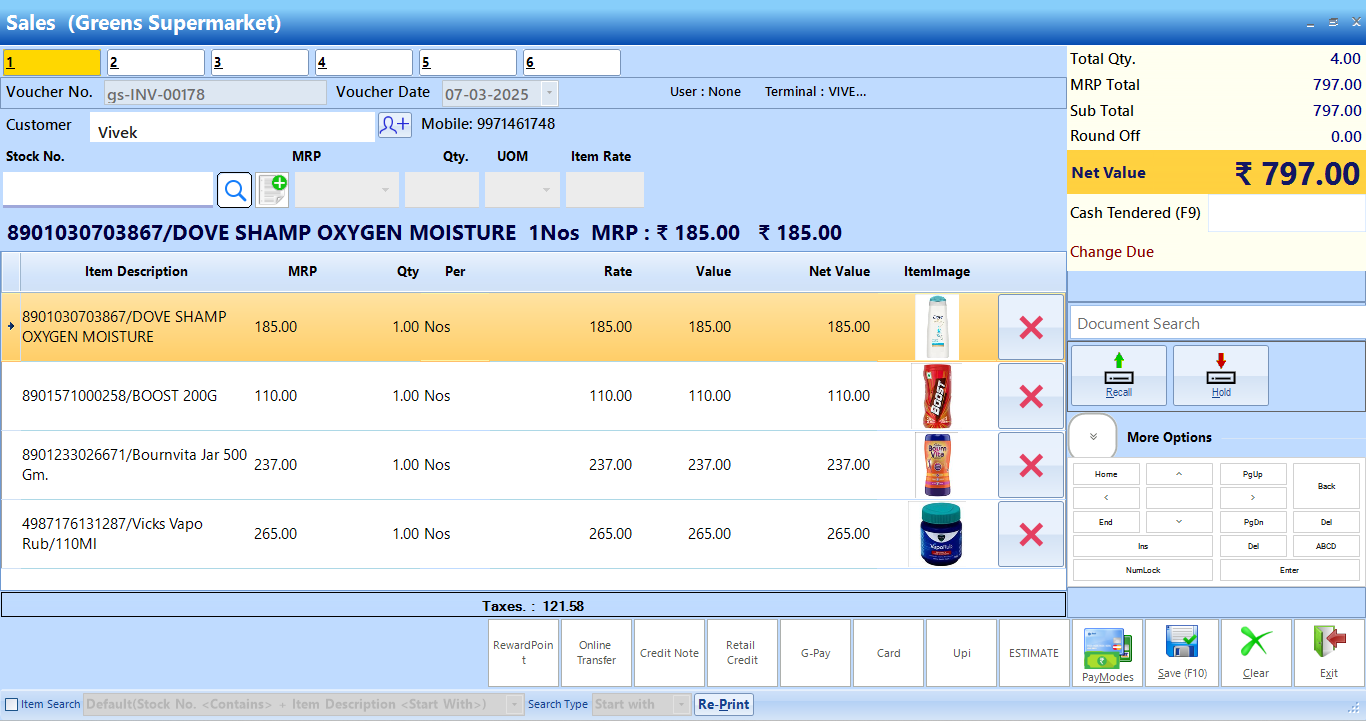Delete the Boost 200G line item
The width and height of the screenshot is (1366, 721).
coord(1031,396)
